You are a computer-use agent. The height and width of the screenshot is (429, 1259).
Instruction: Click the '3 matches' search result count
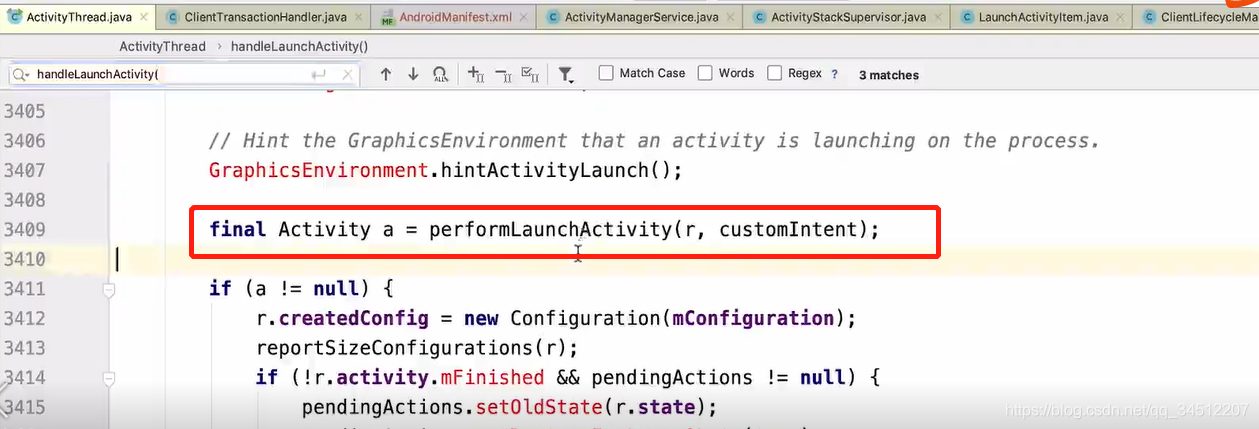pos(889,75)
